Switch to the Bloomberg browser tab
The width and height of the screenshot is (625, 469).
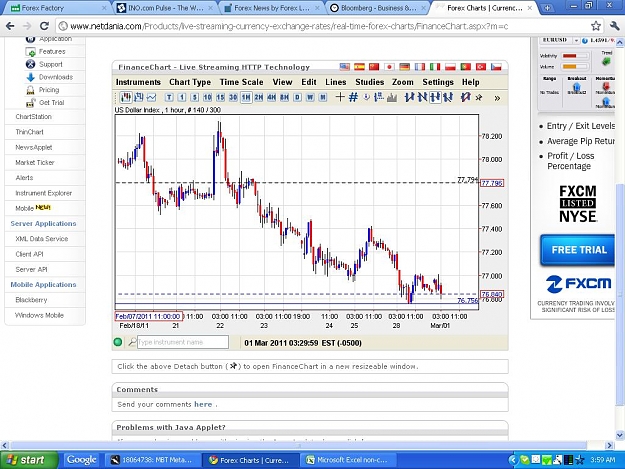pos(378,8)
